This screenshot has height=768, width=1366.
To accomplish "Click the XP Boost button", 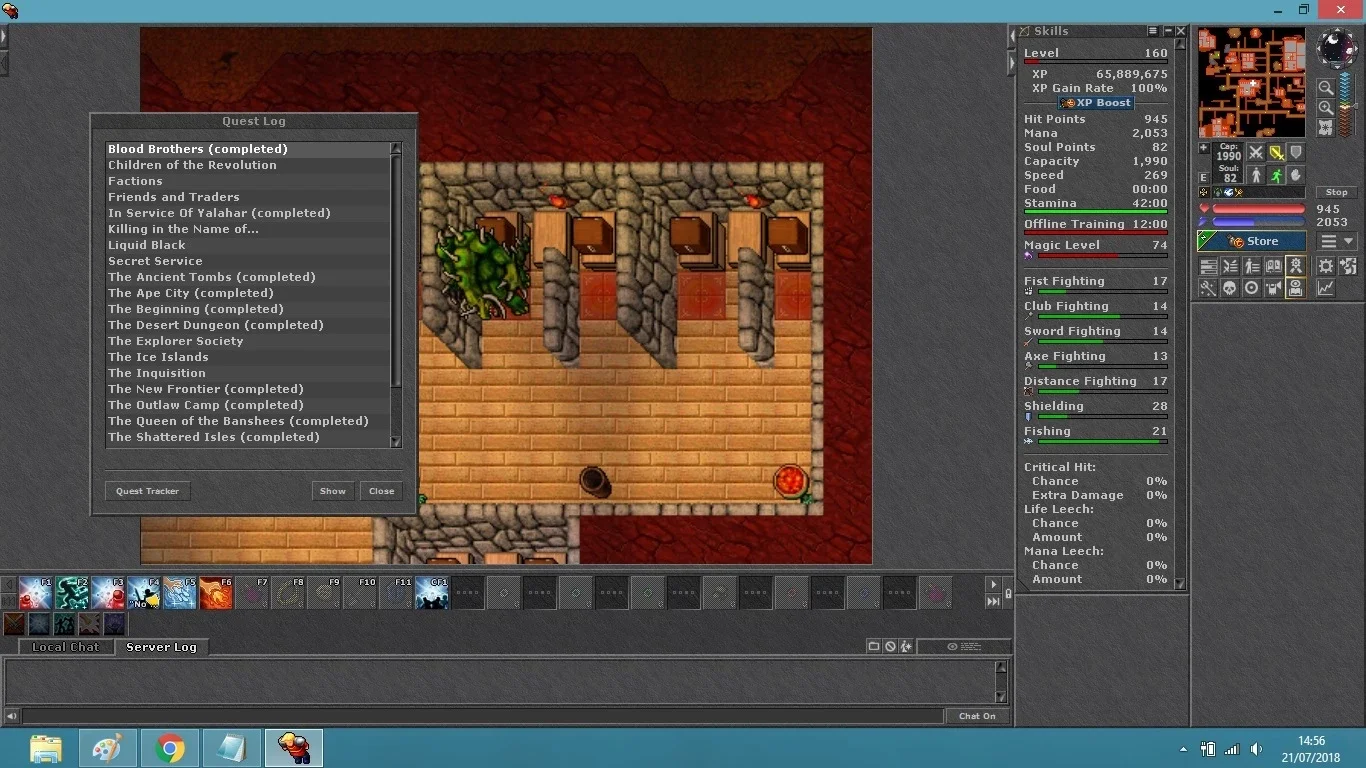I will pyautogui.click(x=1096, y=103).
